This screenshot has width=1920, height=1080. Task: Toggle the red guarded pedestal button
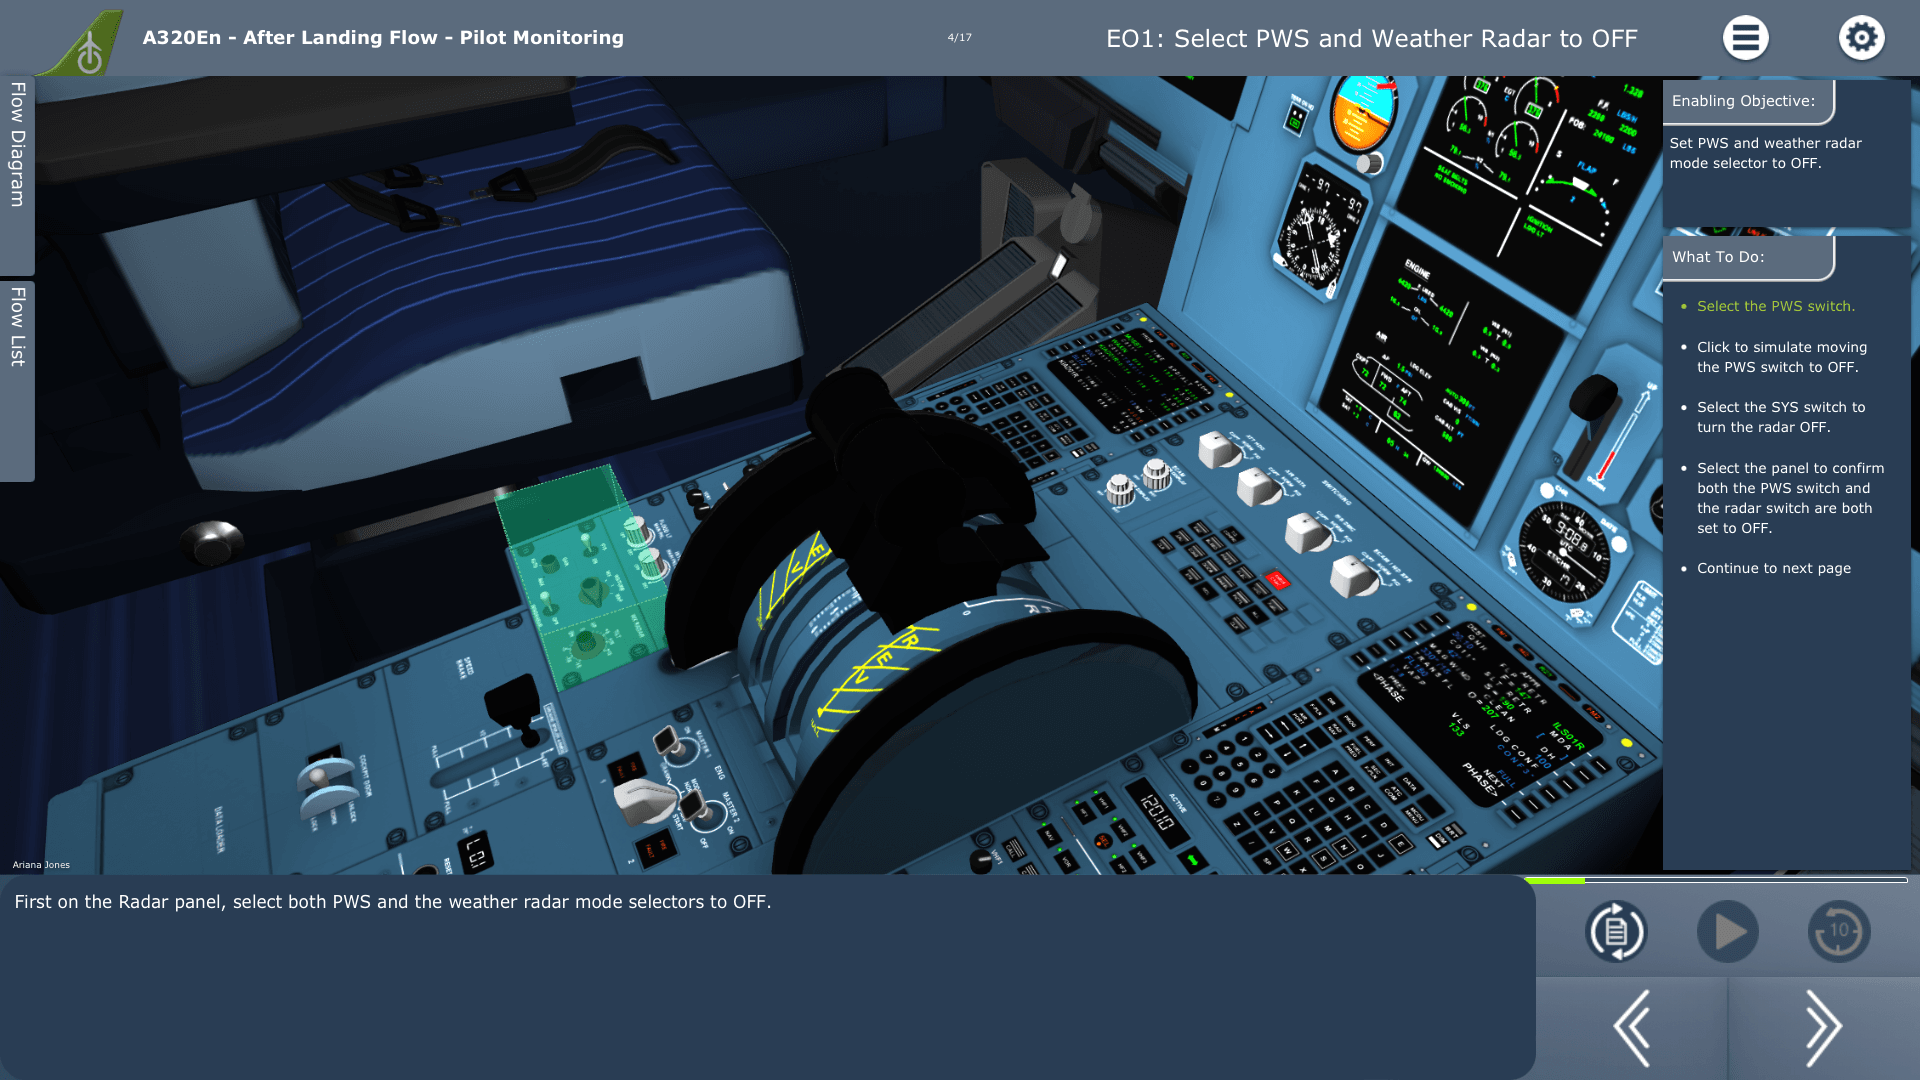(x=1277, y=579)
